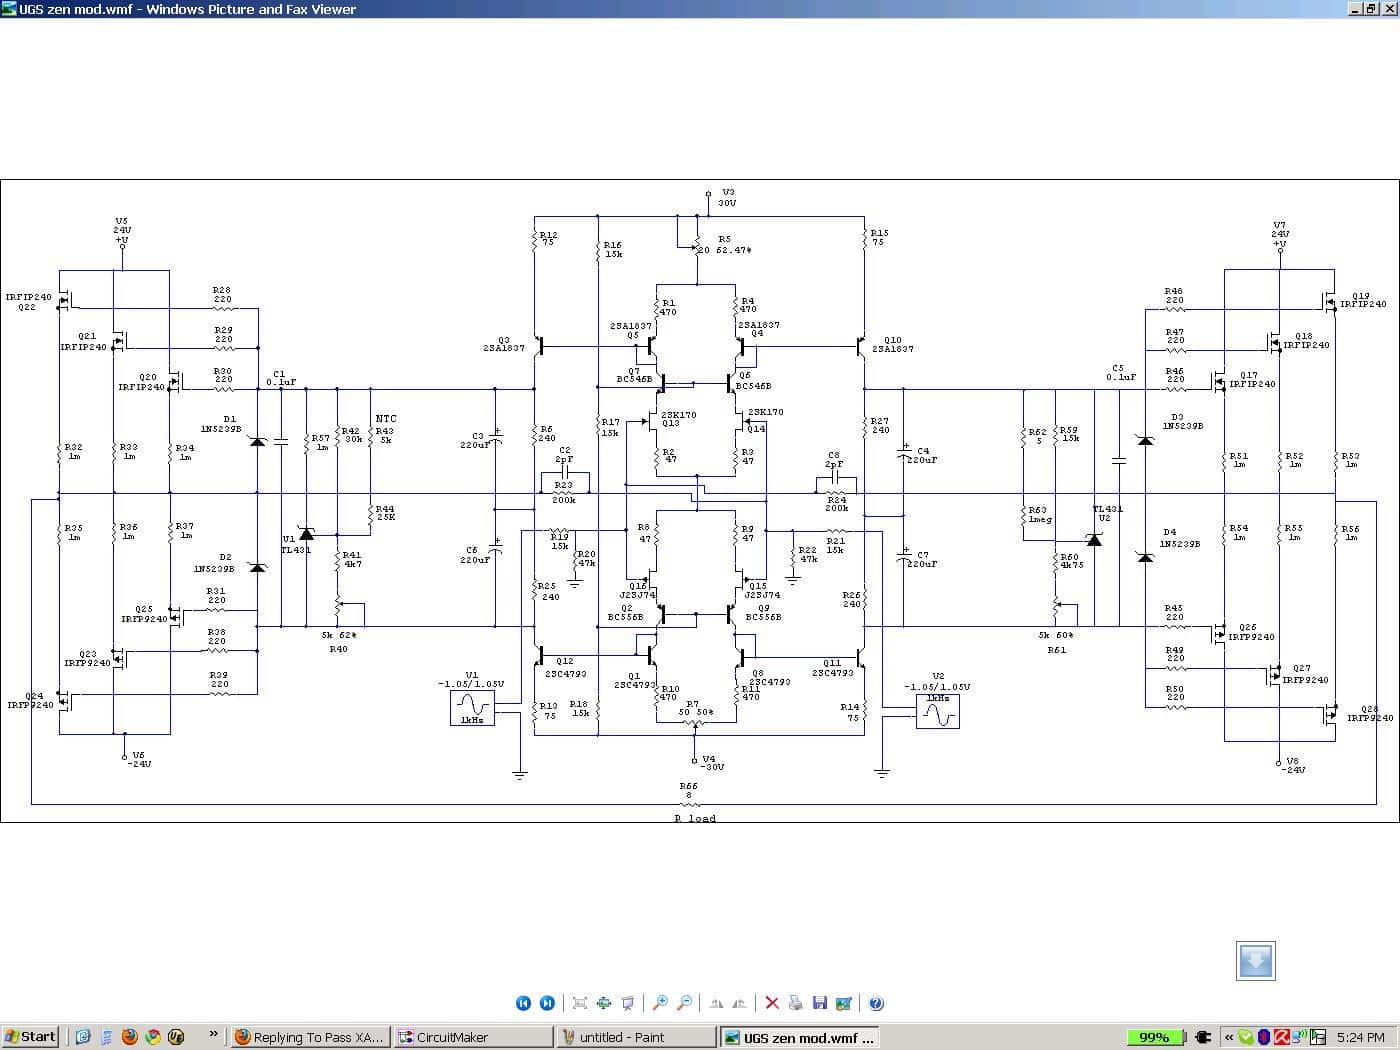Click the 99% battery indicator
1400x1050 pixels.
(1155, 1037)
